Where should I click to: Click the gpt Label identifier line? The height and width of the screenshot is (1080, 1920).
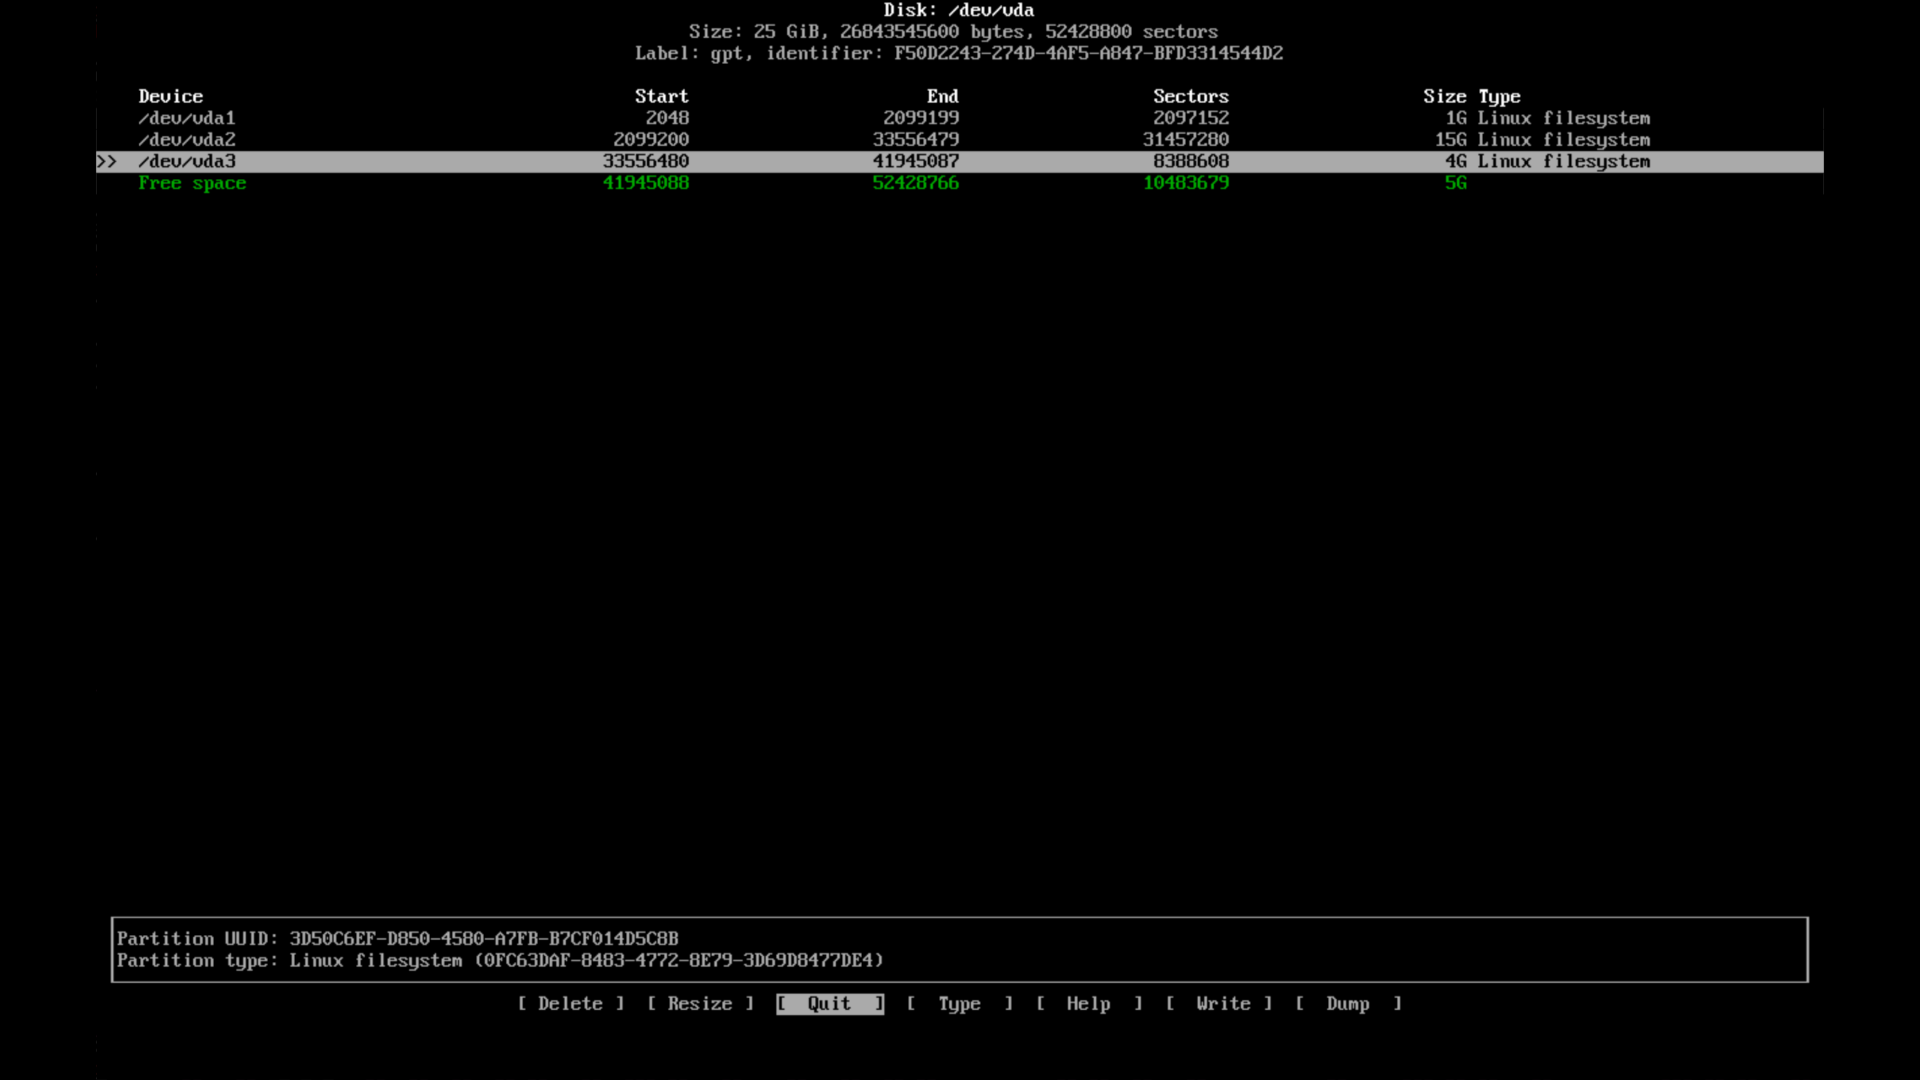pos(959,53)
